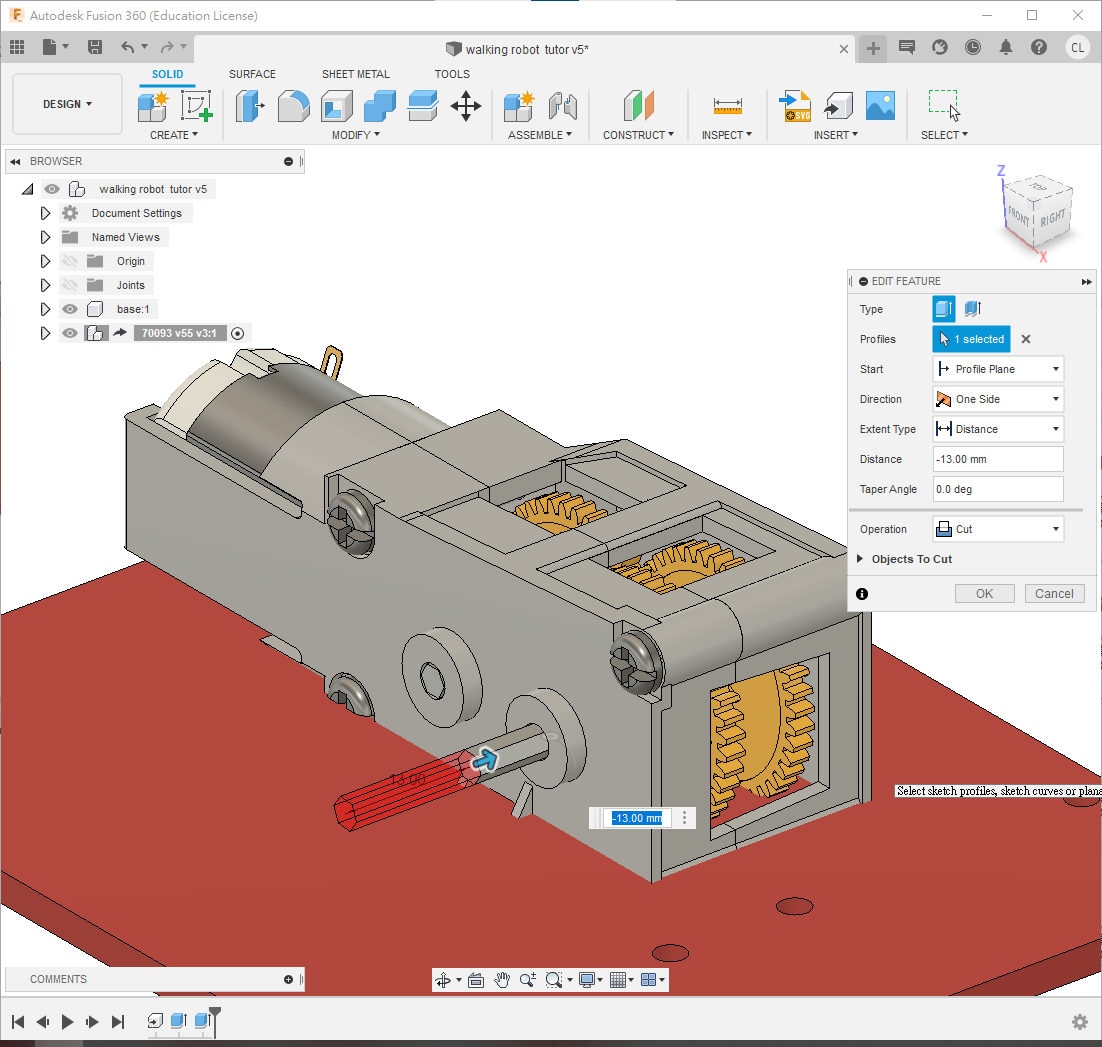The height and width of the screenshot is (1047, 1102).
Task: Click the Taper Angle input field
Action: [x=997, y=489]
